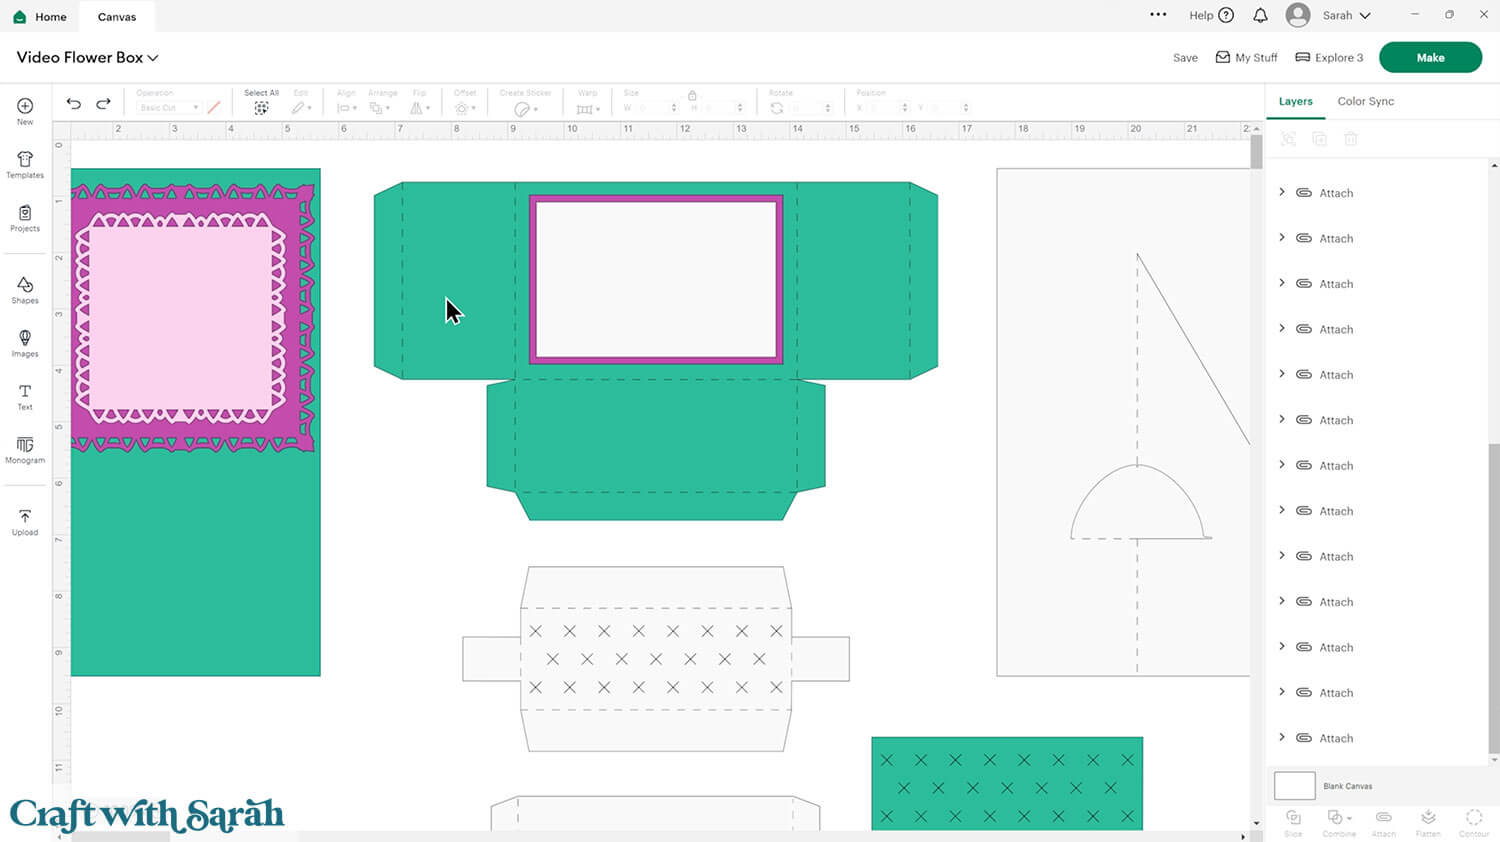The height and width of the screenshot is (842, 1500).
Task: Click the Contour tool
Action: [x=1474, y=823]
